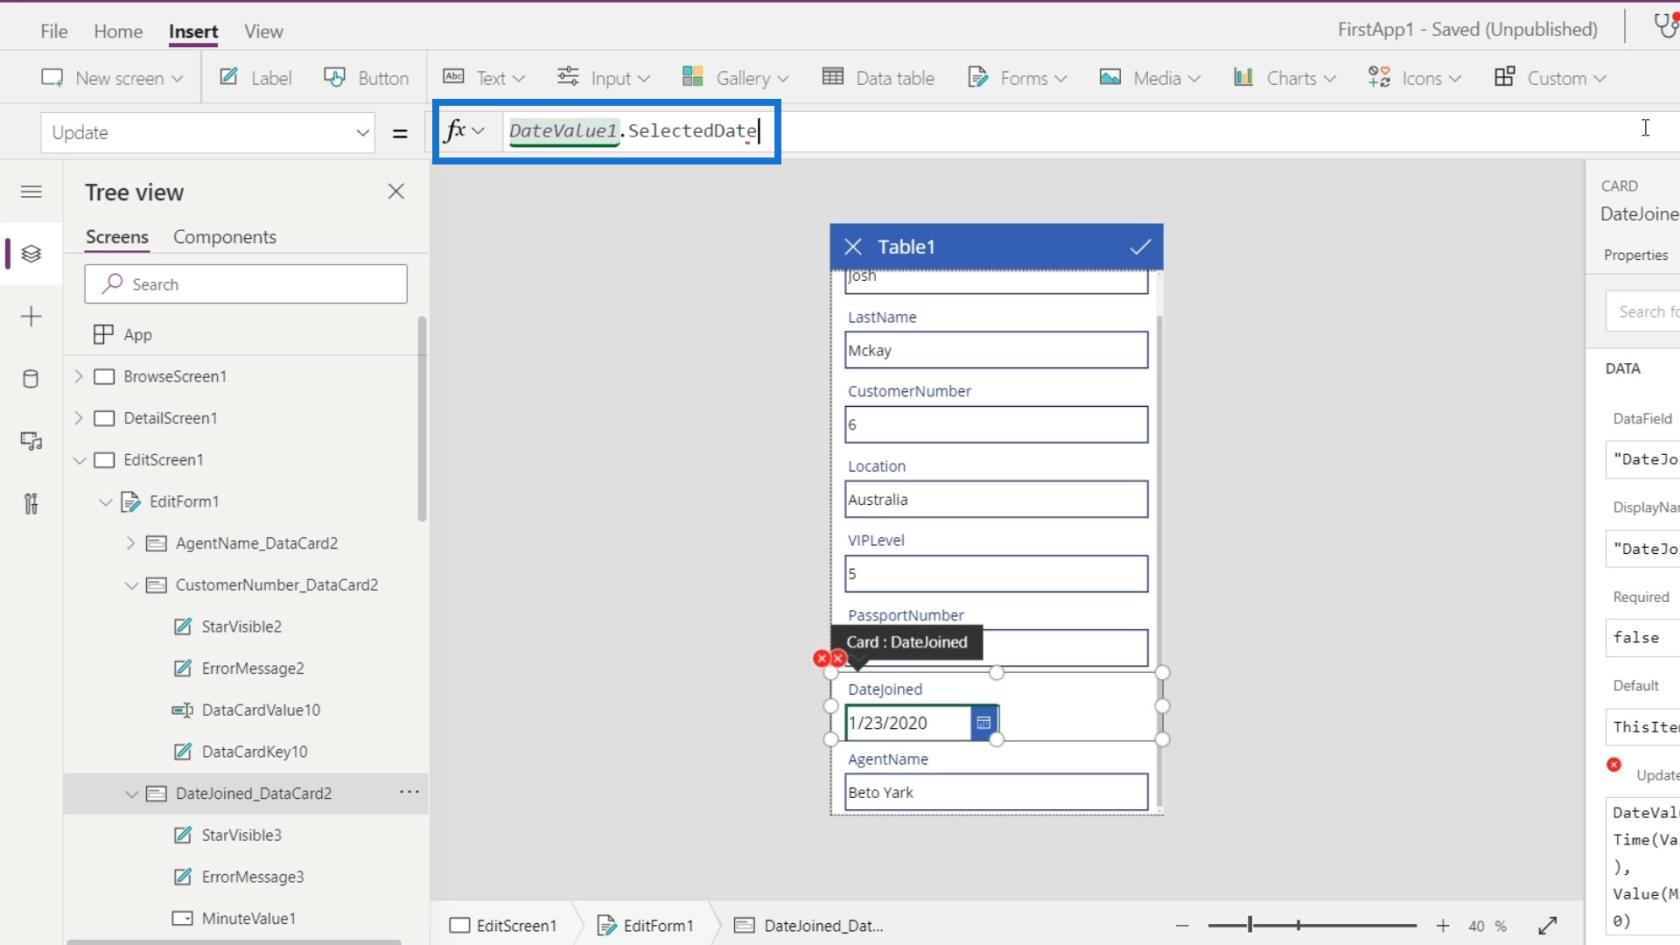
Task: Expand AgentName_DataCard2 in tree view
Action: (131, 543)
